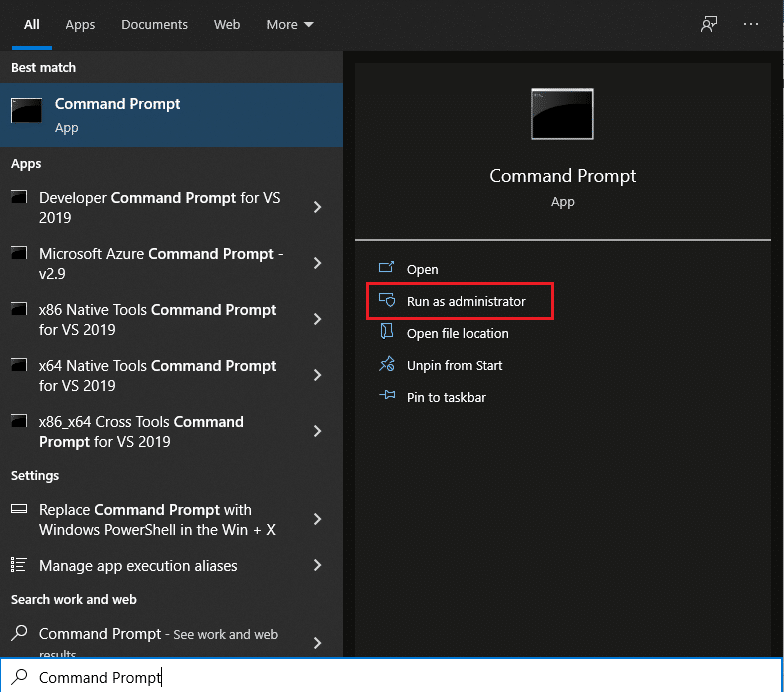784x694 pixels.
Task: Switch to the Documents tab
Action: pyautogui.click(x=154, y=24)
